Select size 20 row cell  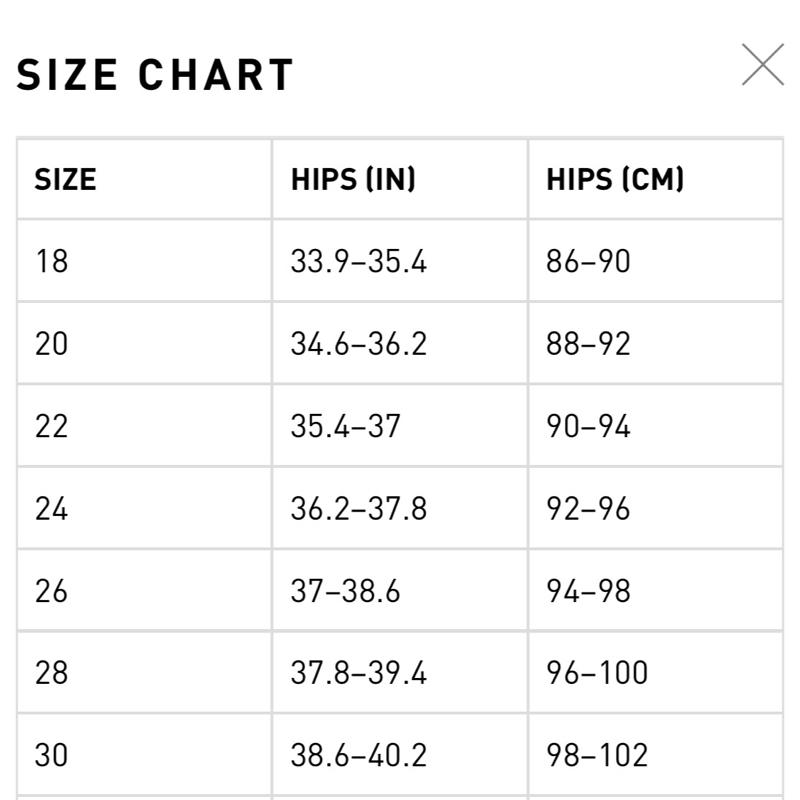(144, 343)
